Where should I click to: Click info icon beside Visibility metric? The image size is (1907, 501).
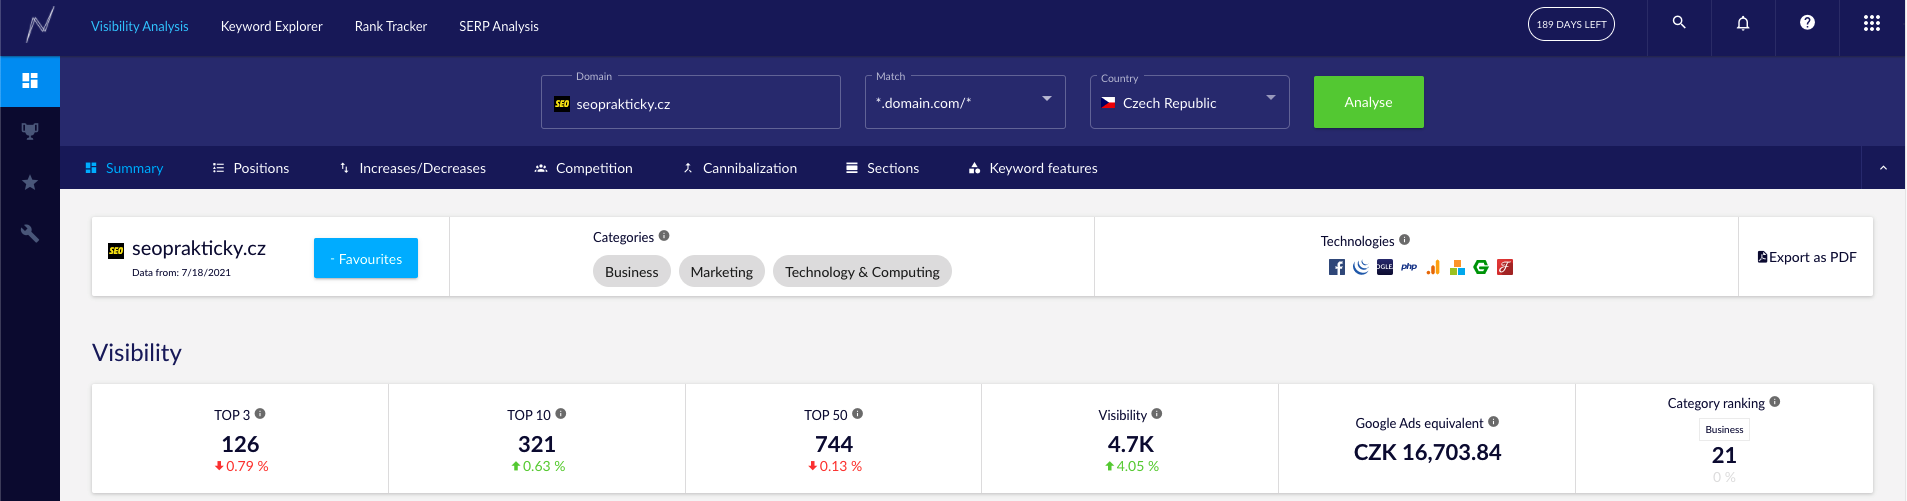pos(1157,413)
